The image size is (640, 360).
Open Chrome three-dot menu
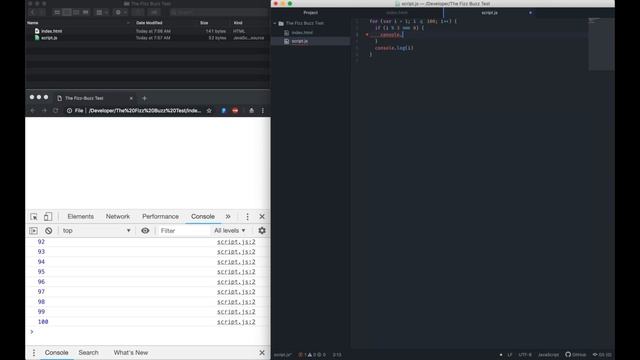point(262,111)
